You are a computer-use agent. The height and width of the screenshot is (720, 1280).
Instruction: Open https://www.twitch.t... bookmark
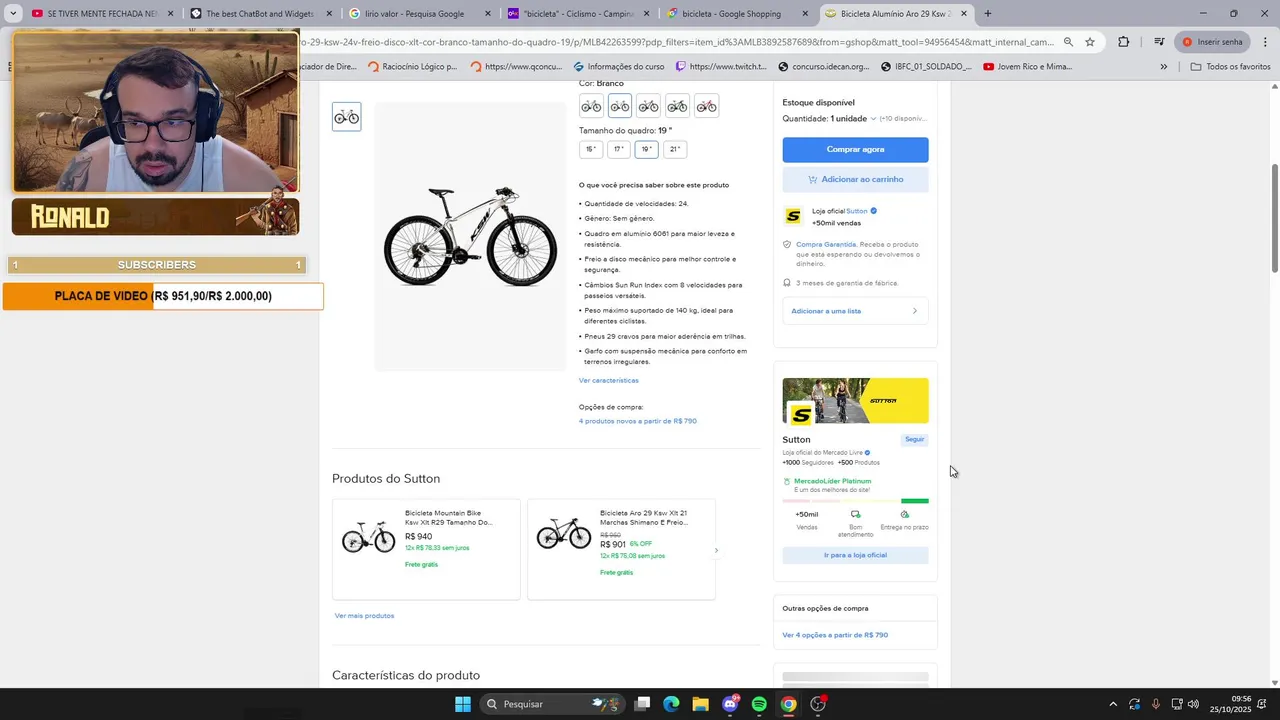point(721,67)
